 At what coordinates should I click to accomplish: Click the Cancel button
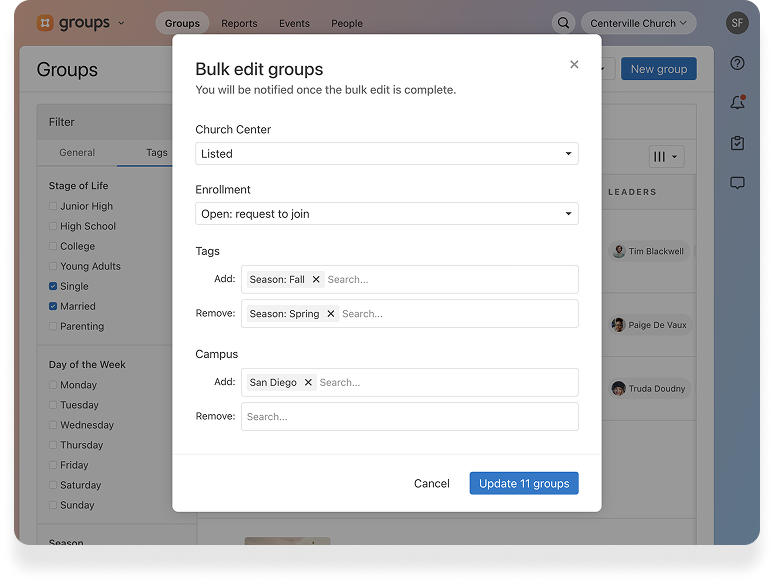click(431, 483)
